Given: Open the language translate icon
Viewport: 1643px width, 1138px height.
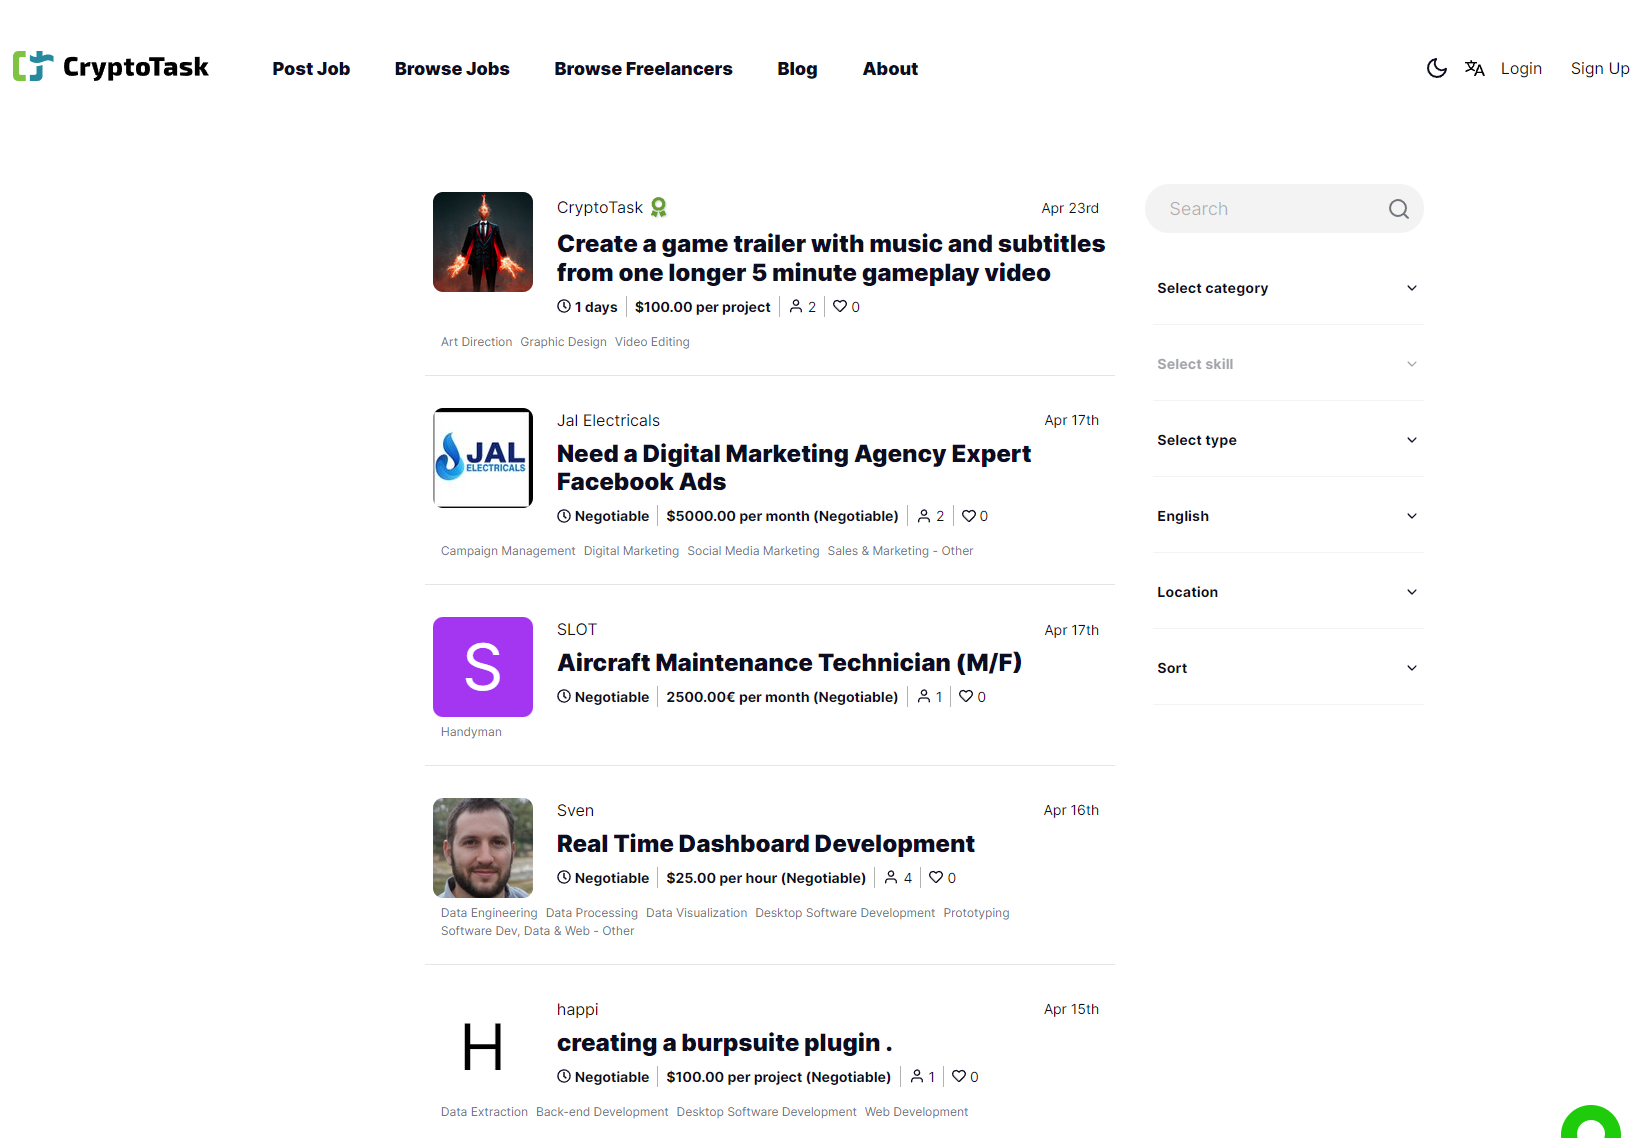Looking at the screenshot, I should coord(1474,68).
